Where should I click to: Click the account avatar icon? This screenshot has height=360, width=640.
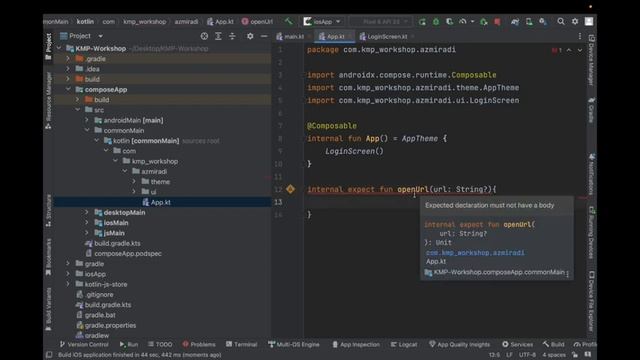click(x=589, y=22)
